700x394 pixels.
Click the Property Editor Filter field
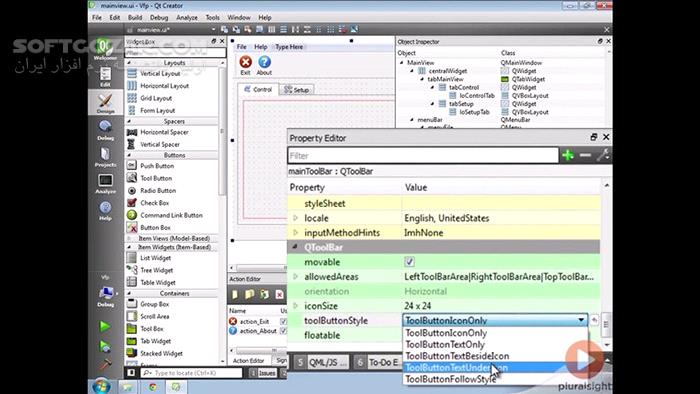coord(423,156)
